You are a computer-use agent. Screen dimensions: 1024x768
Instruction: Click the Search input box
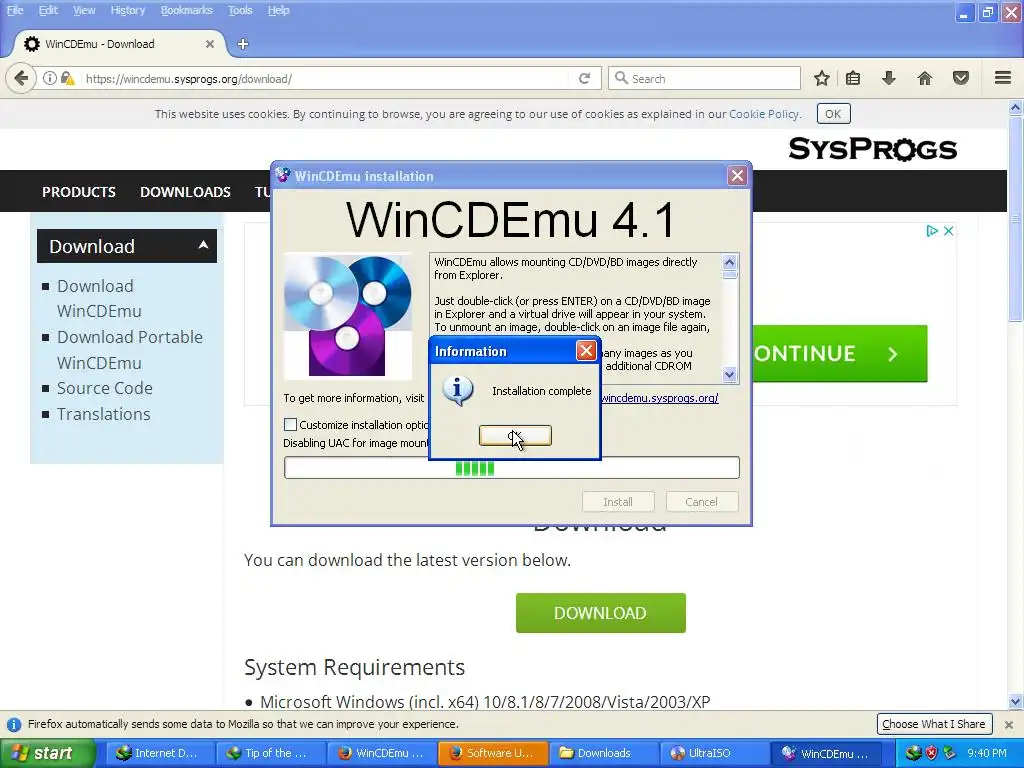704,78
